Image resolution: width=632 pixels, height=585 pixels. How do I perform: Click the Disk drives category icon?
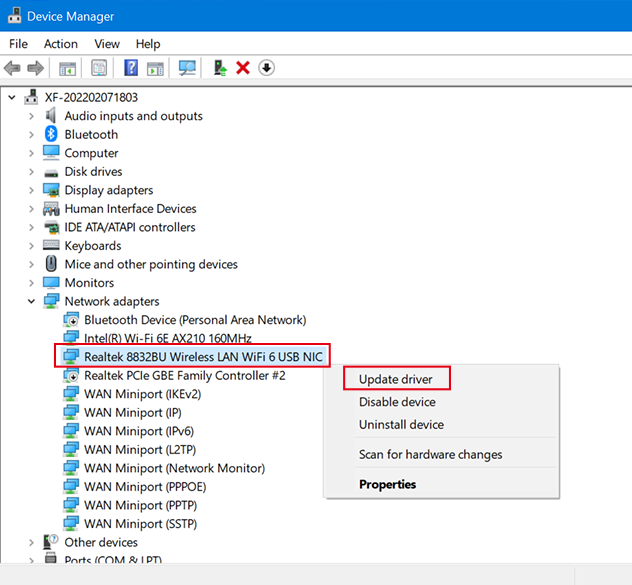(x=51, y=173)
